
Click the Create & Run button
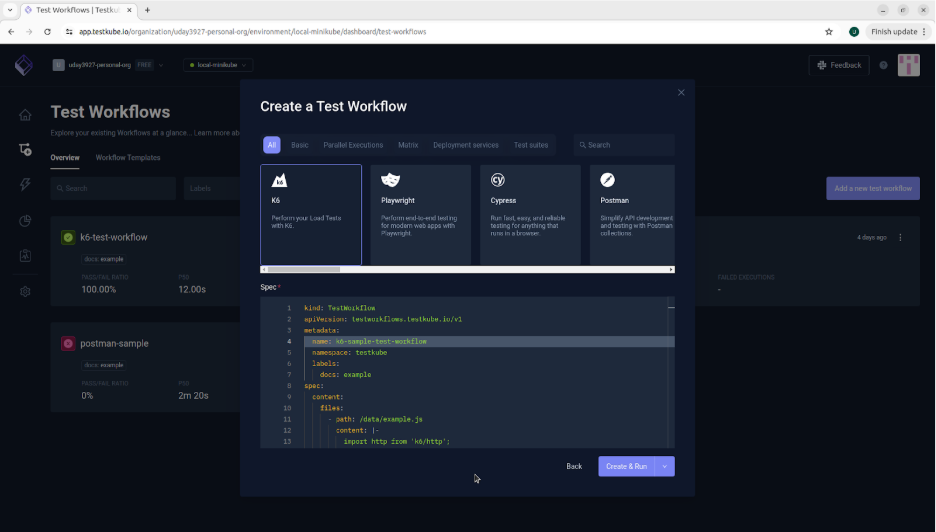[x=626, y=466]
